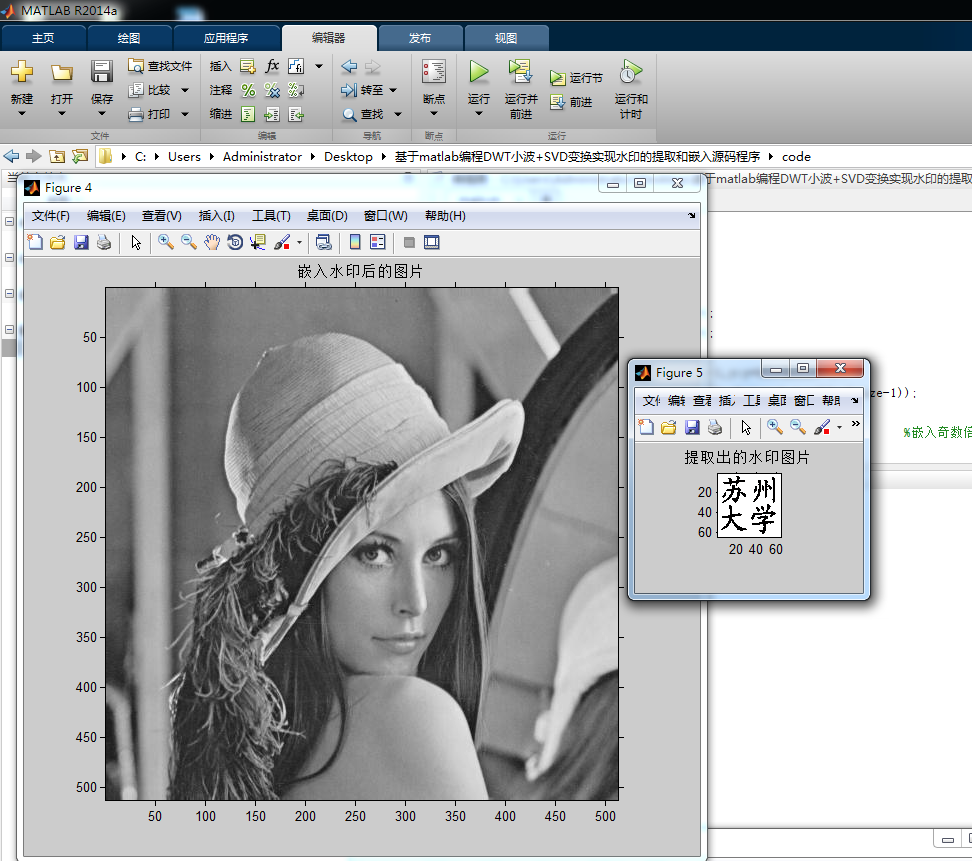Image resolution: width=972 pixels, height=861 pixels.
Task: Click the 新建 (New) plus icon
Action: (x=22, y=72)
